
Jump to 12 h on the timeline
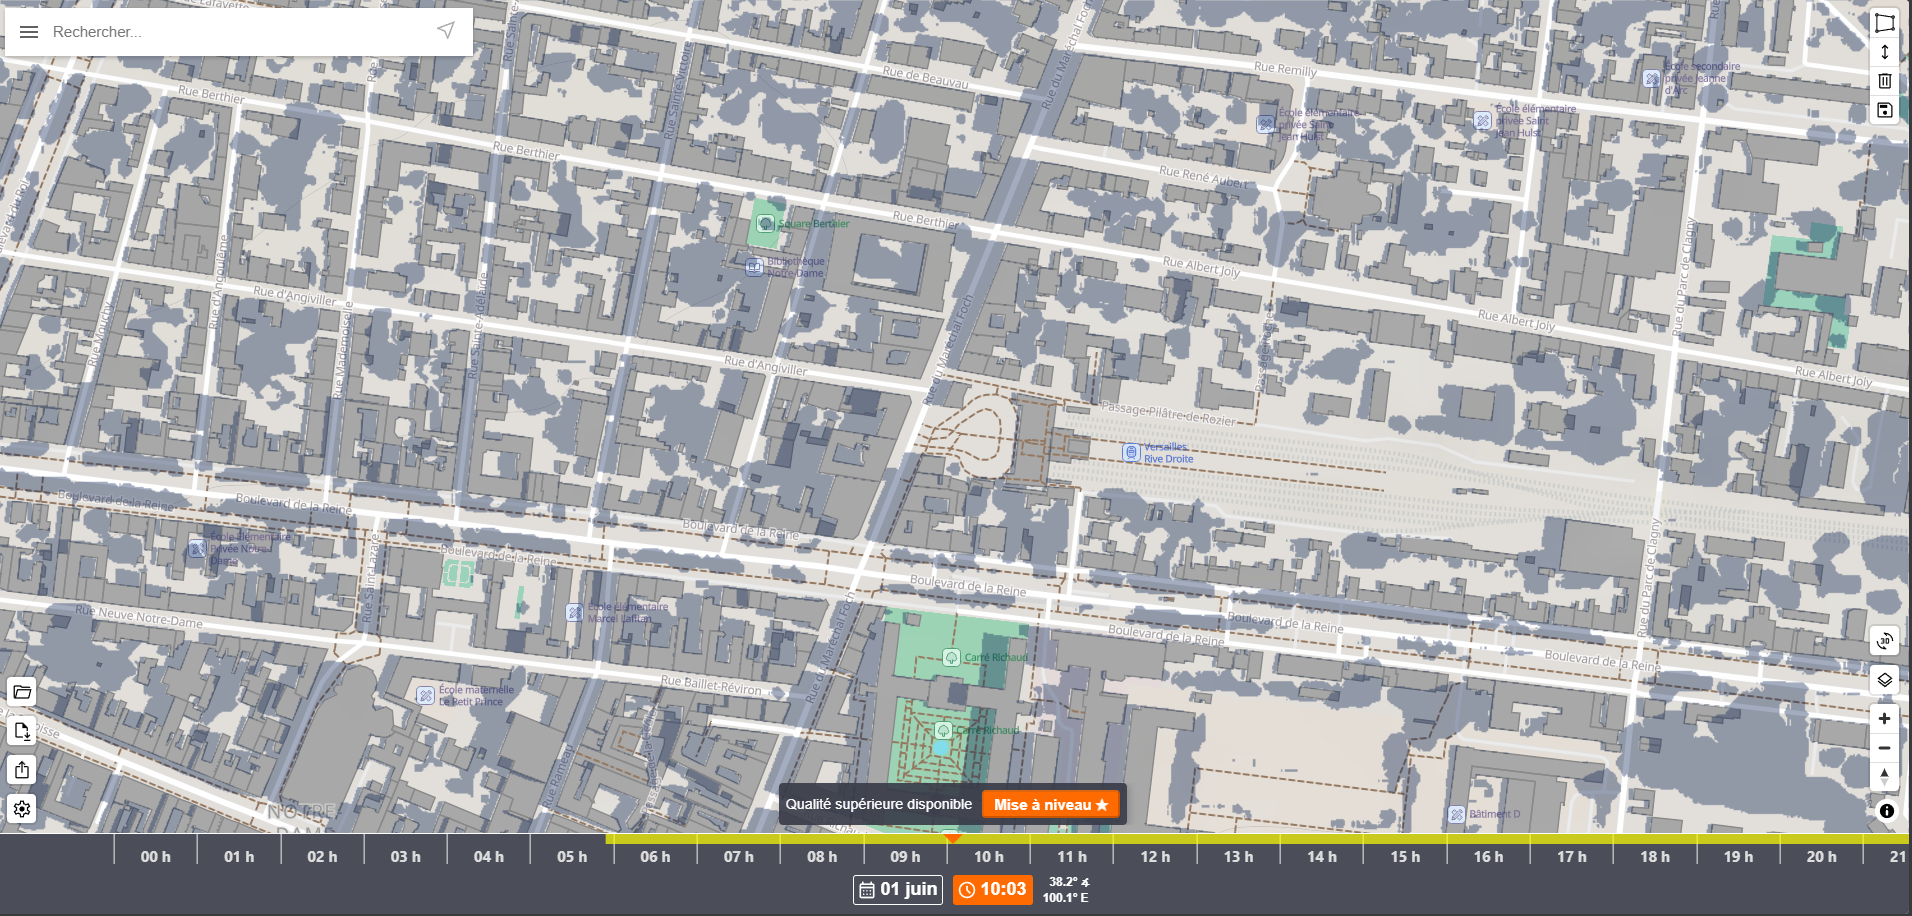point(1155,857)
